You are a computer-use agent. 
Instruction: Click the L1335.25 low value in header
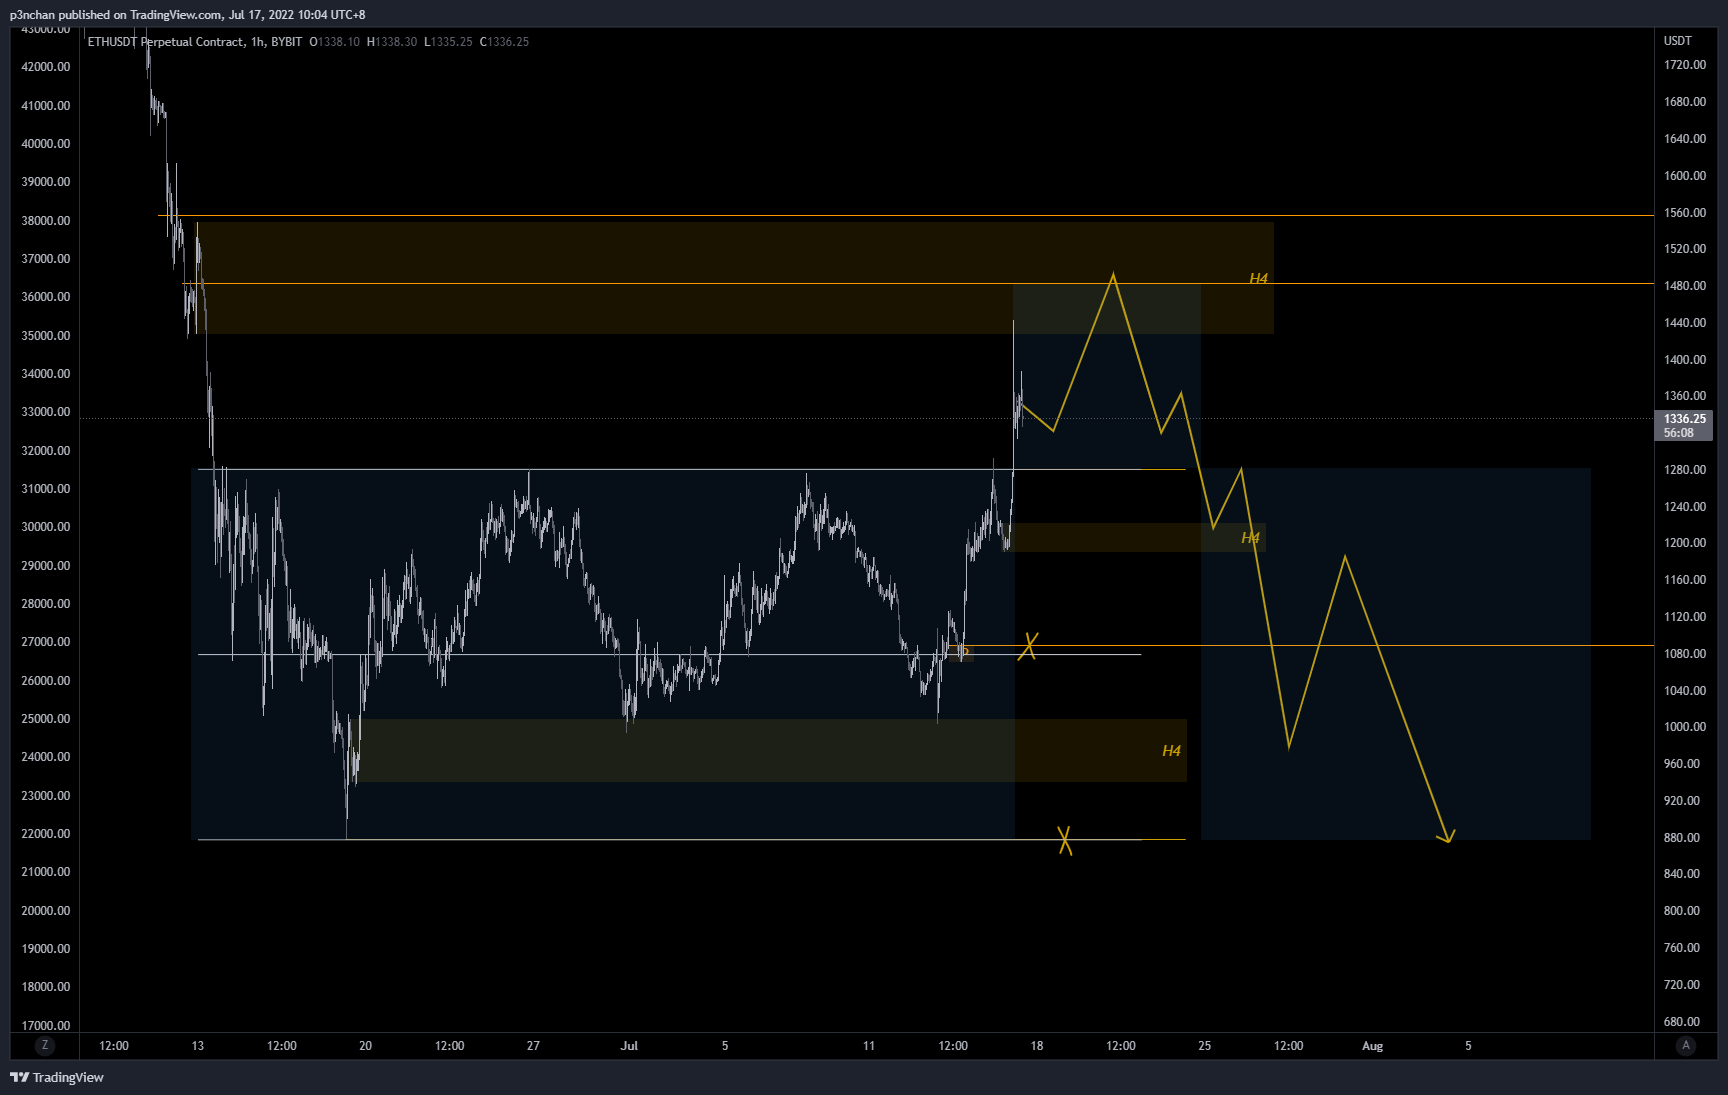[x=448, y=42]
